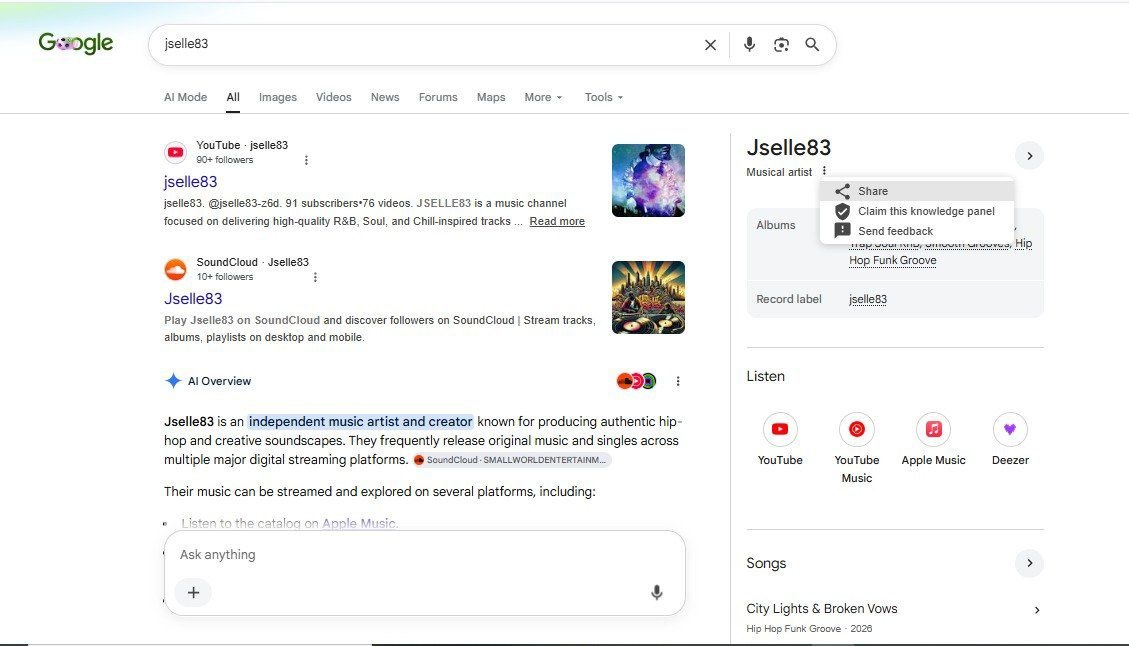This screenshot has height=646, width=1129.
Task: Open City Lights & Broken Vows chevron
Action: [1037, 610]
